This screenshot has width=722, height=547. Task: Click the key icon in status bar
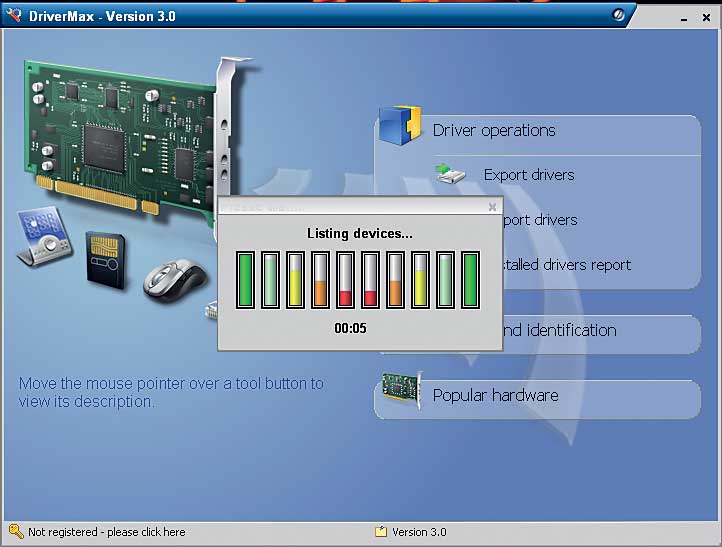16,532
